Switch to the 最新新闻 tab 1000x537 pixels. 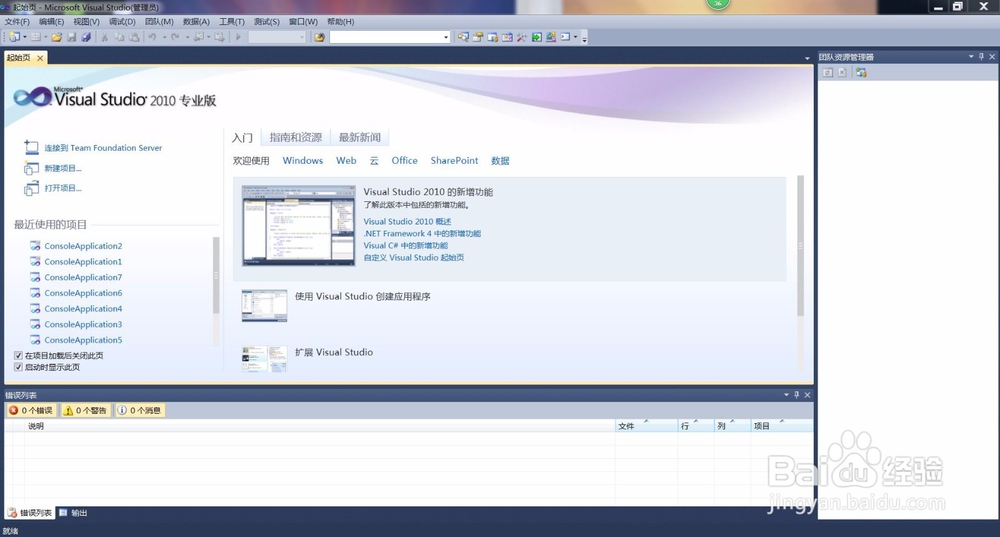point(360,137)
